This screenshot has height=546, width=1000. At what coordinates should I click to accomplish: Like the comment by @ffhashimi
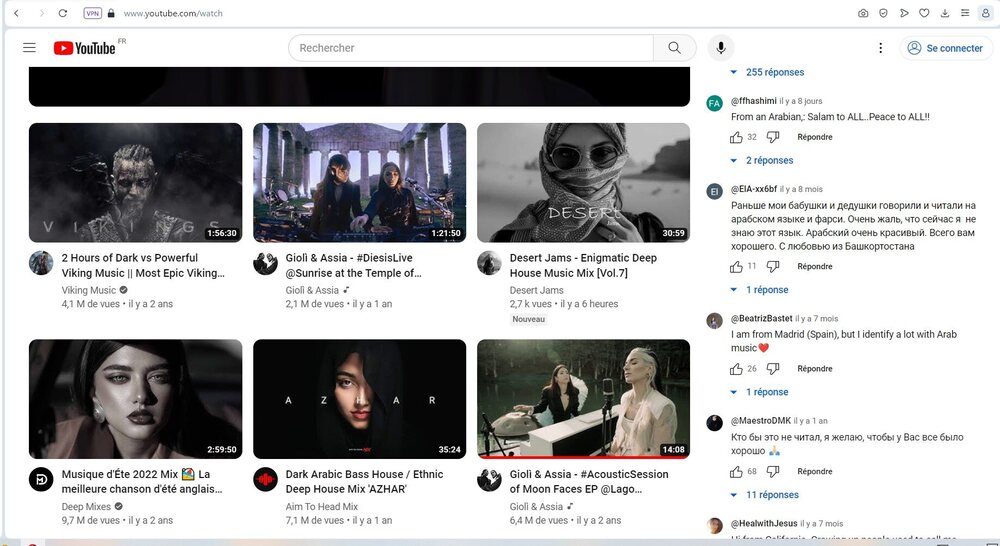pos(737,137)
